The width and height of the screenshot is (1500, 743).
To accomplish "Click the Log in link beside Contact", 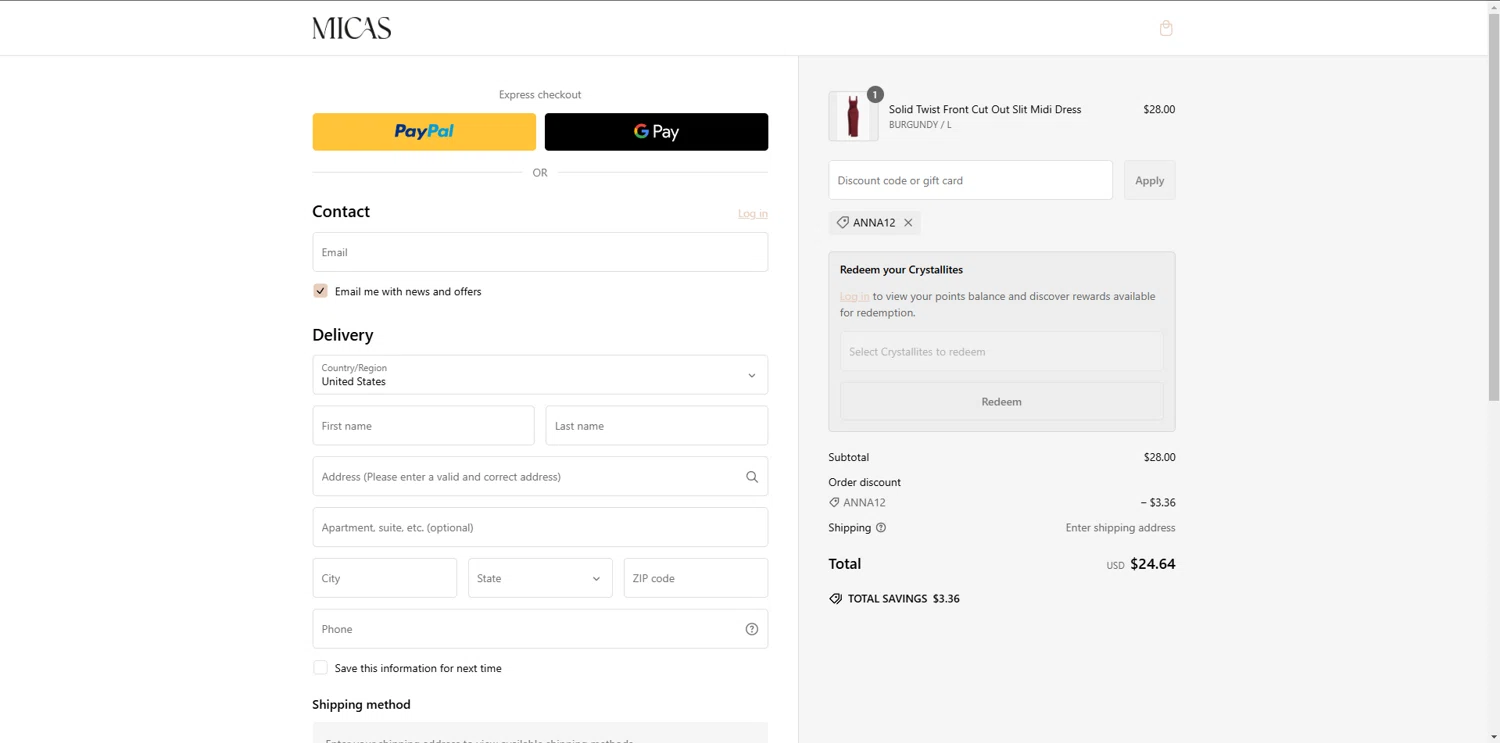I will tap(753, 214).
